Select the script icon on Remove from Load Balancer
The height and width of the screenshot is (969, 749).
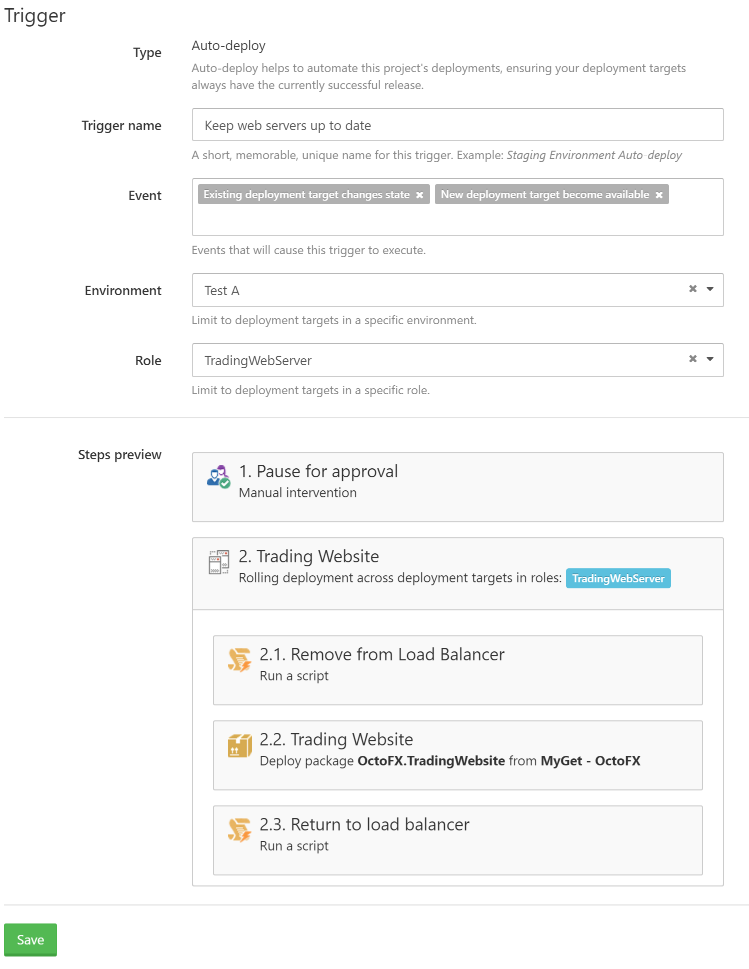(239, 661)
